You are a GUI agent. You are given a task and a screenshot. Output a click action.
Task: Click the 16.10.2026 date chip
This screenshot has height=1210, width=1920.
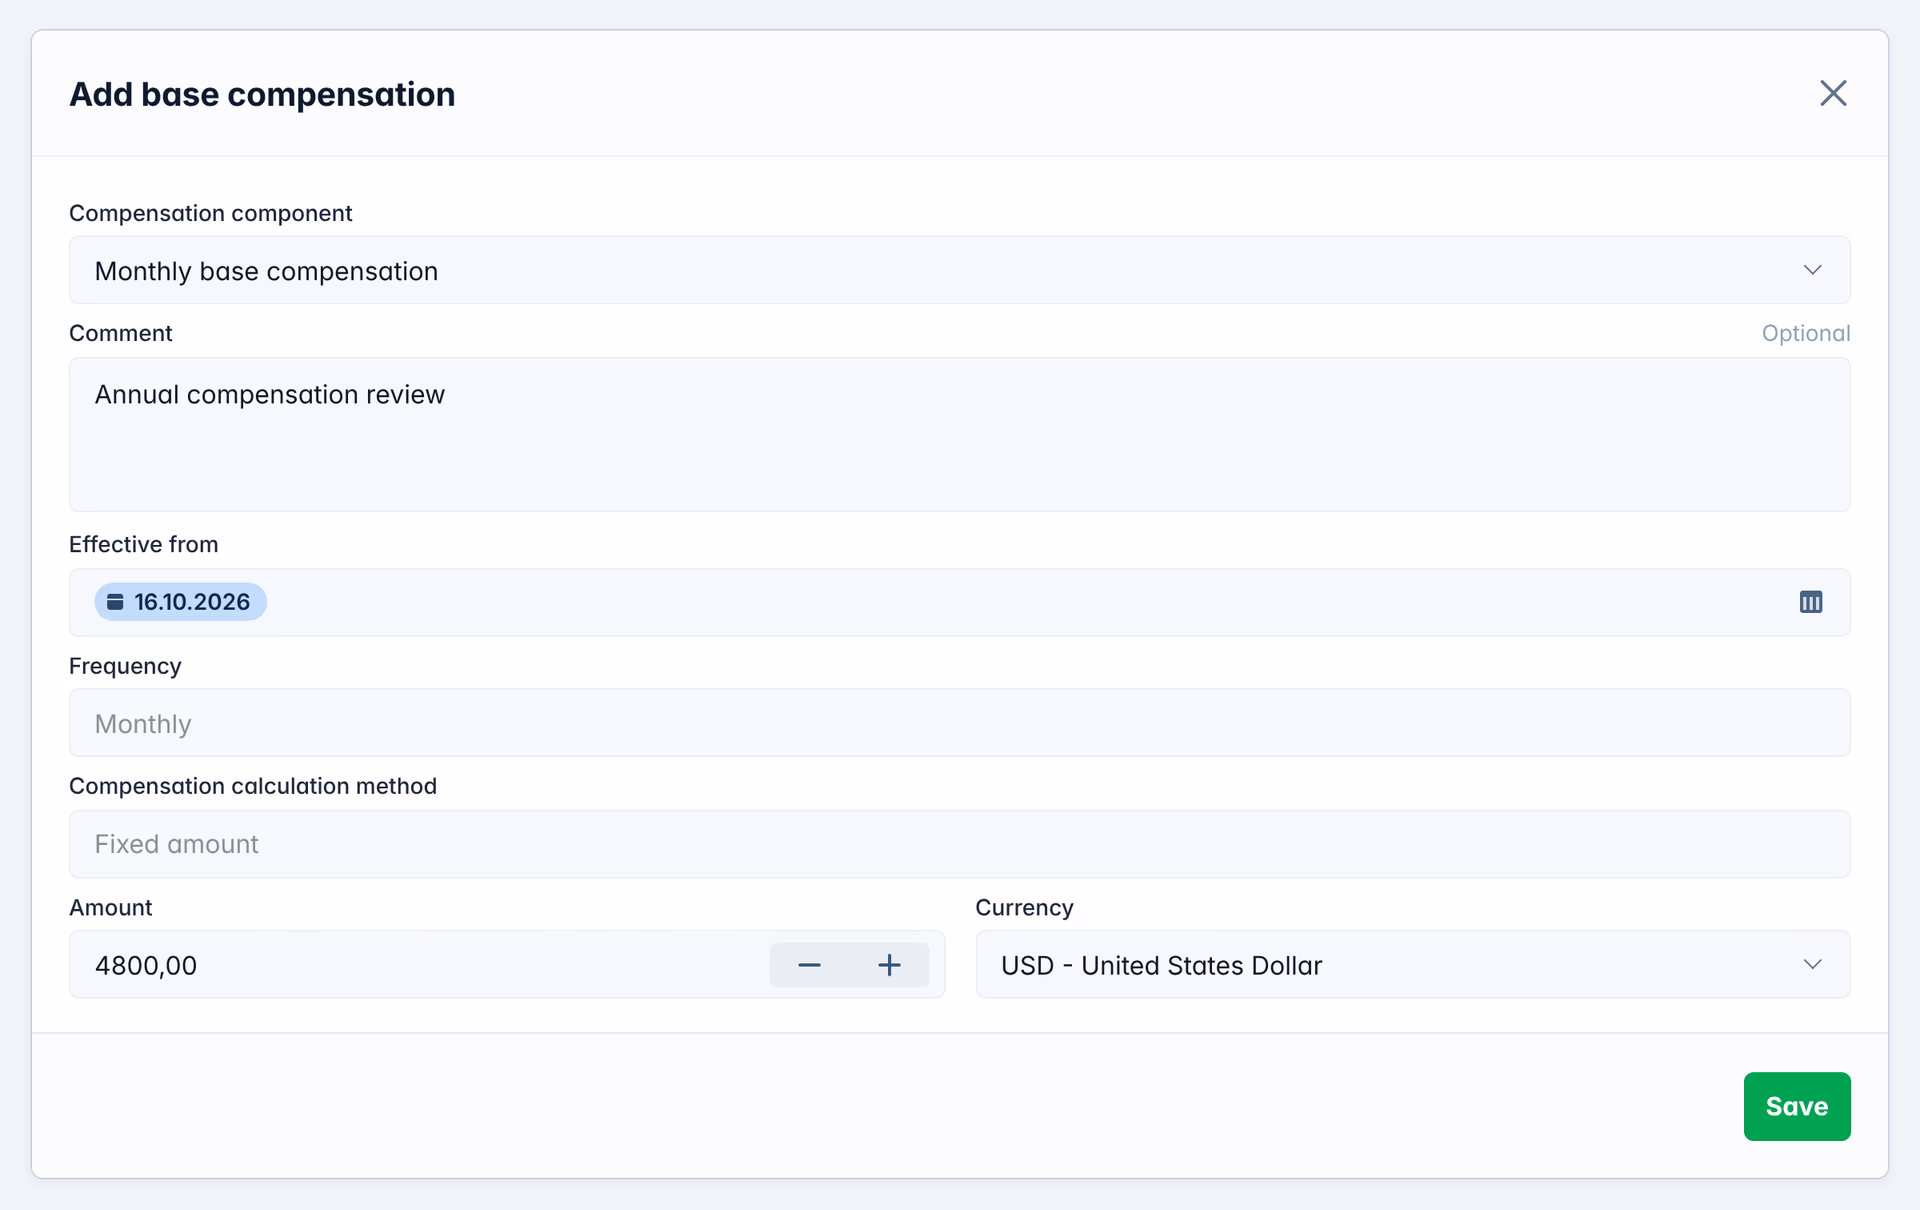[x=180, y=602]
